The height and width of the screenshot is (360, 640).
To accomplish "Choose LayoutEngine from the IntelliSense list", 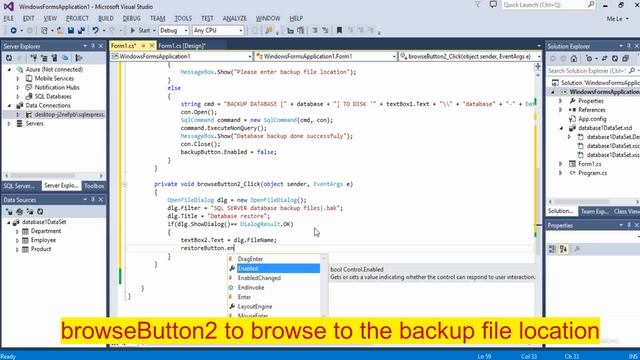I will tap(274, 307).
